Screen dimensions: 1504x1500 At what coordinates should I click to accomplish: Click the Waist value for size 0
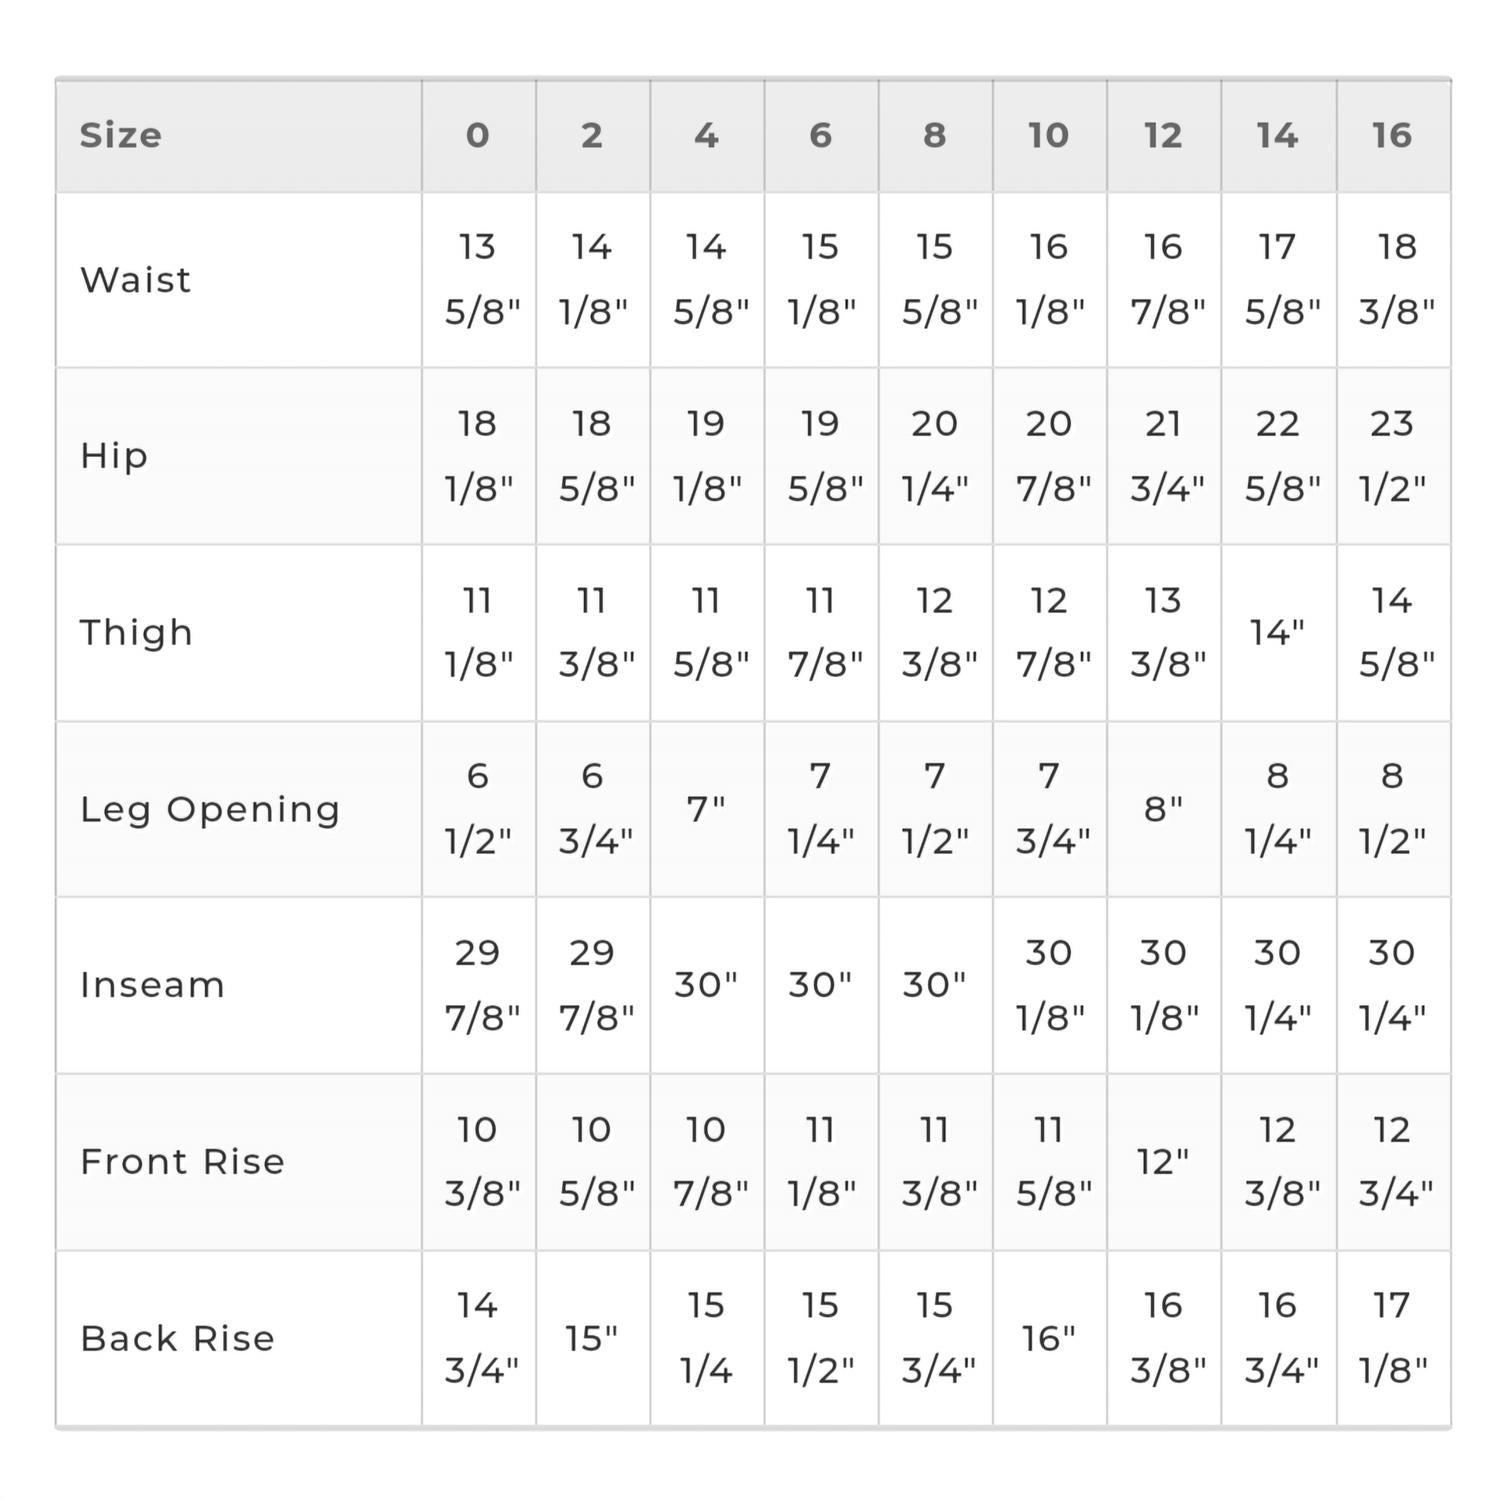coord(479,279)
